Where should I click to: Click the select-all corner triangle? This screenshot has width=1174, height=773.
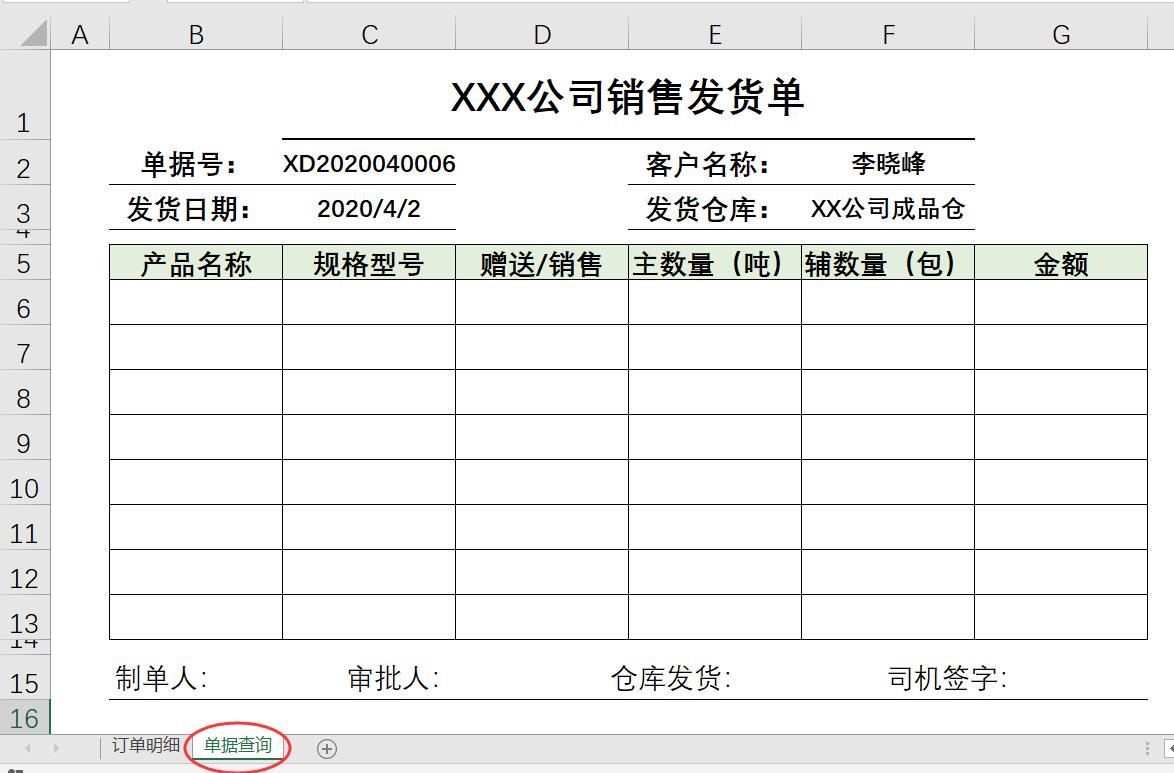point(34,33)
